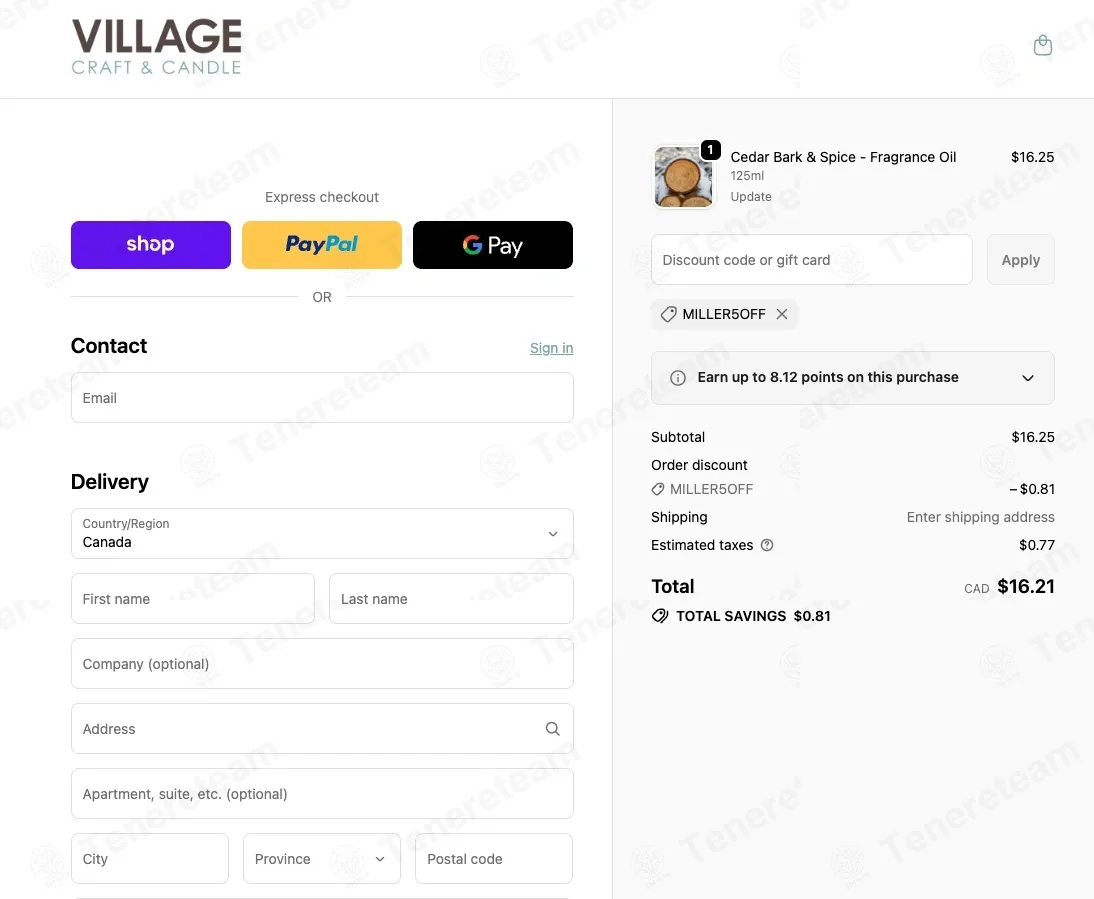Open the shopping bag cart icon
1094x899 pixels.
(1042, 45)
